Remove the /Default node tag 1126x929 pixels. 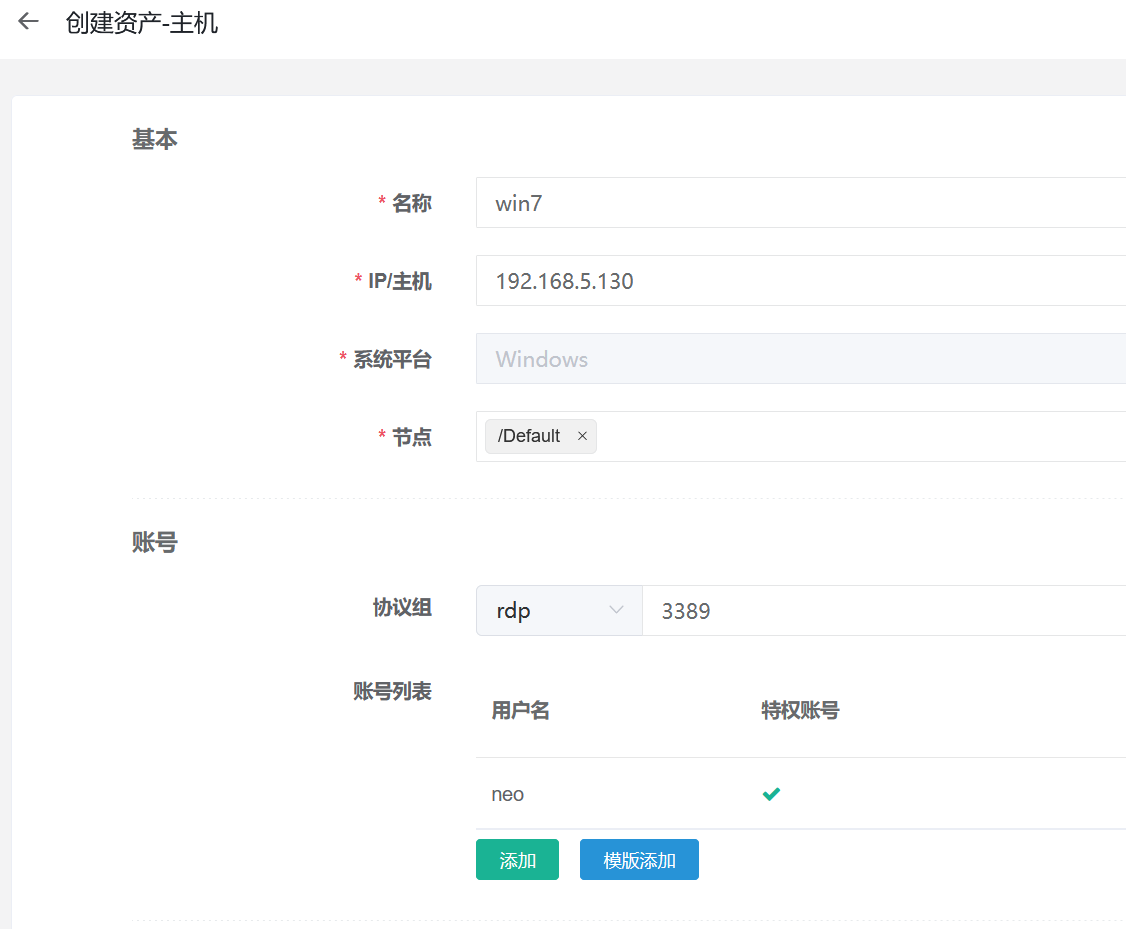pos(582,436)
